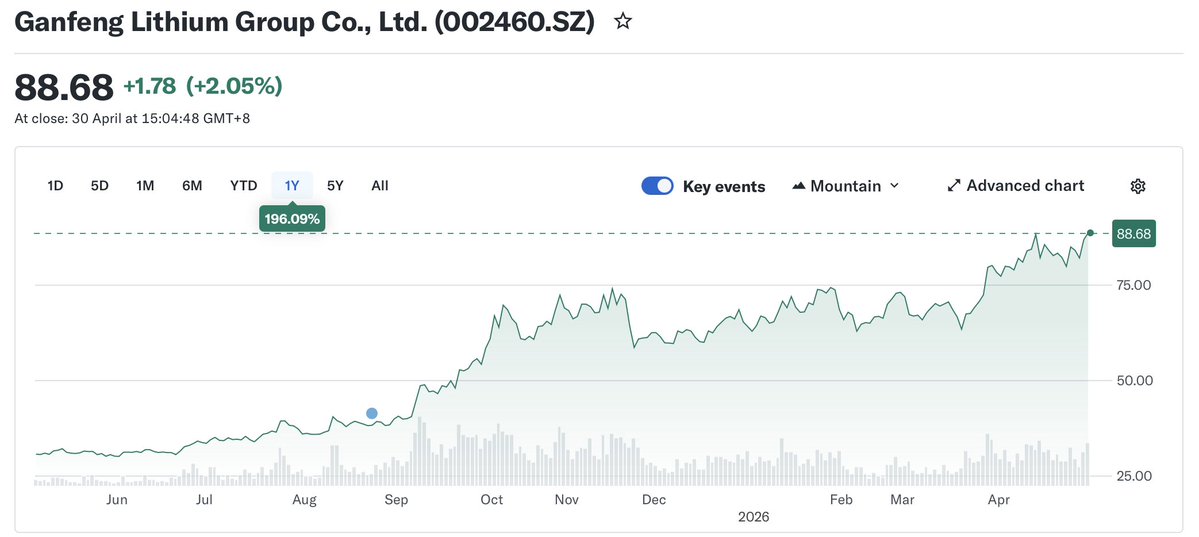The image size is (1199, 537).
Task: Click the Feb x-axis label
Action: click(840, 500)
